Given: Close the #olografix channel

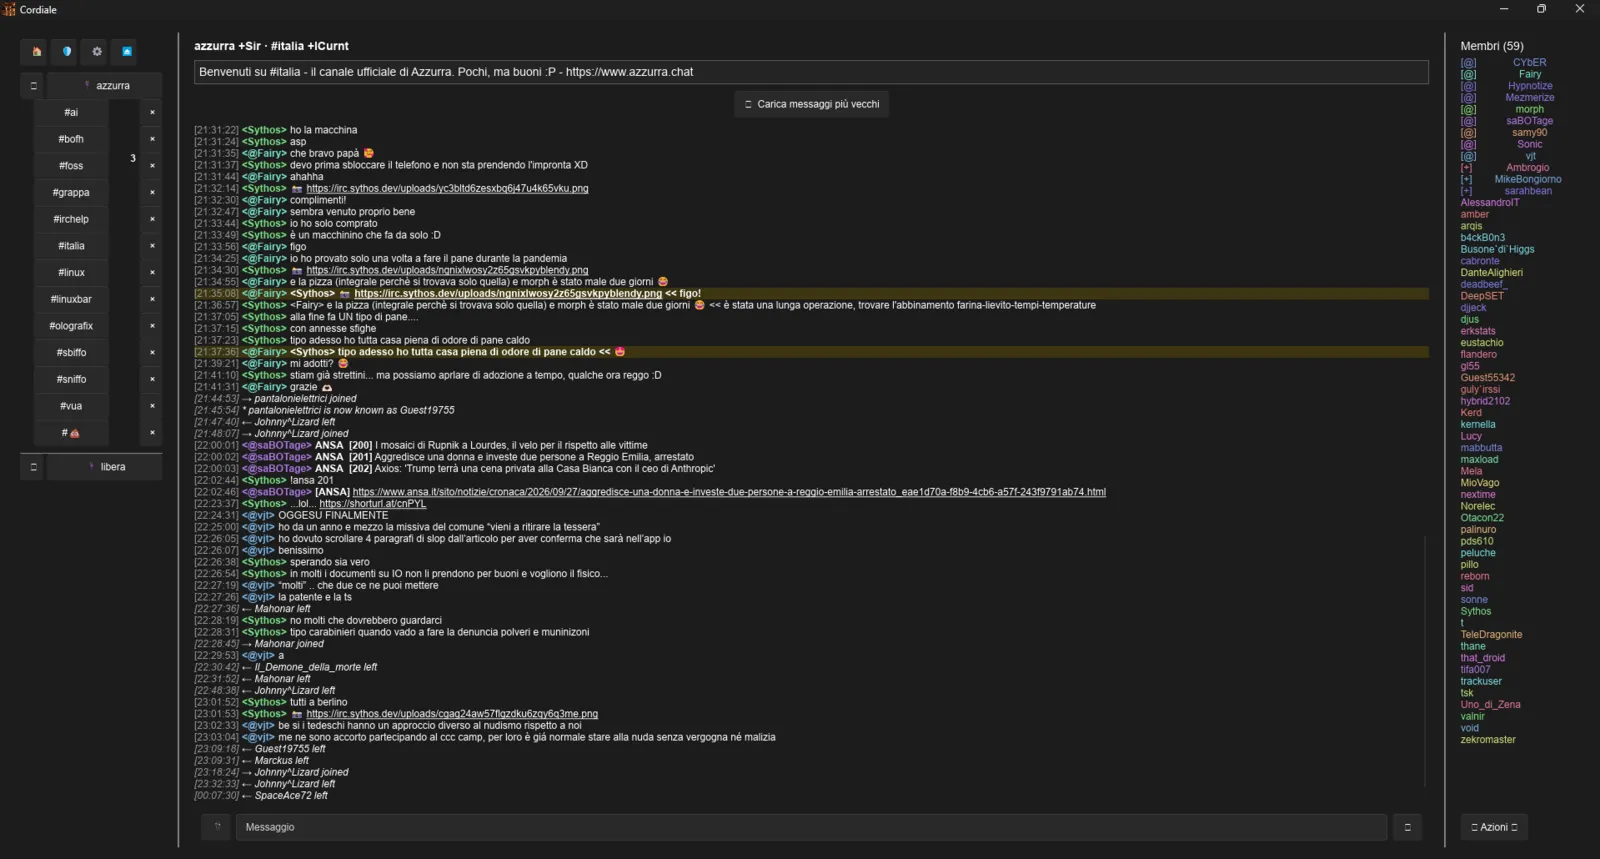Looking at the screenshot, I should pos(152,326).
